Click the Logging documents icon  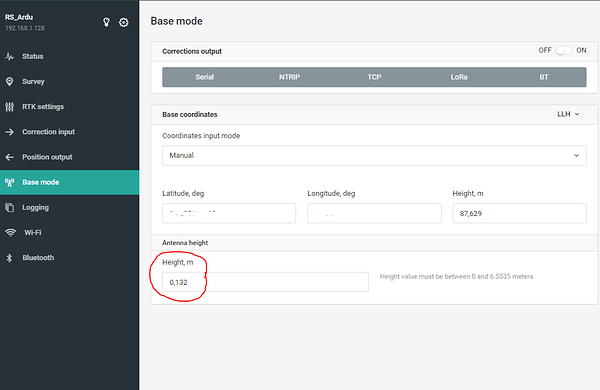tap(10, 207)
